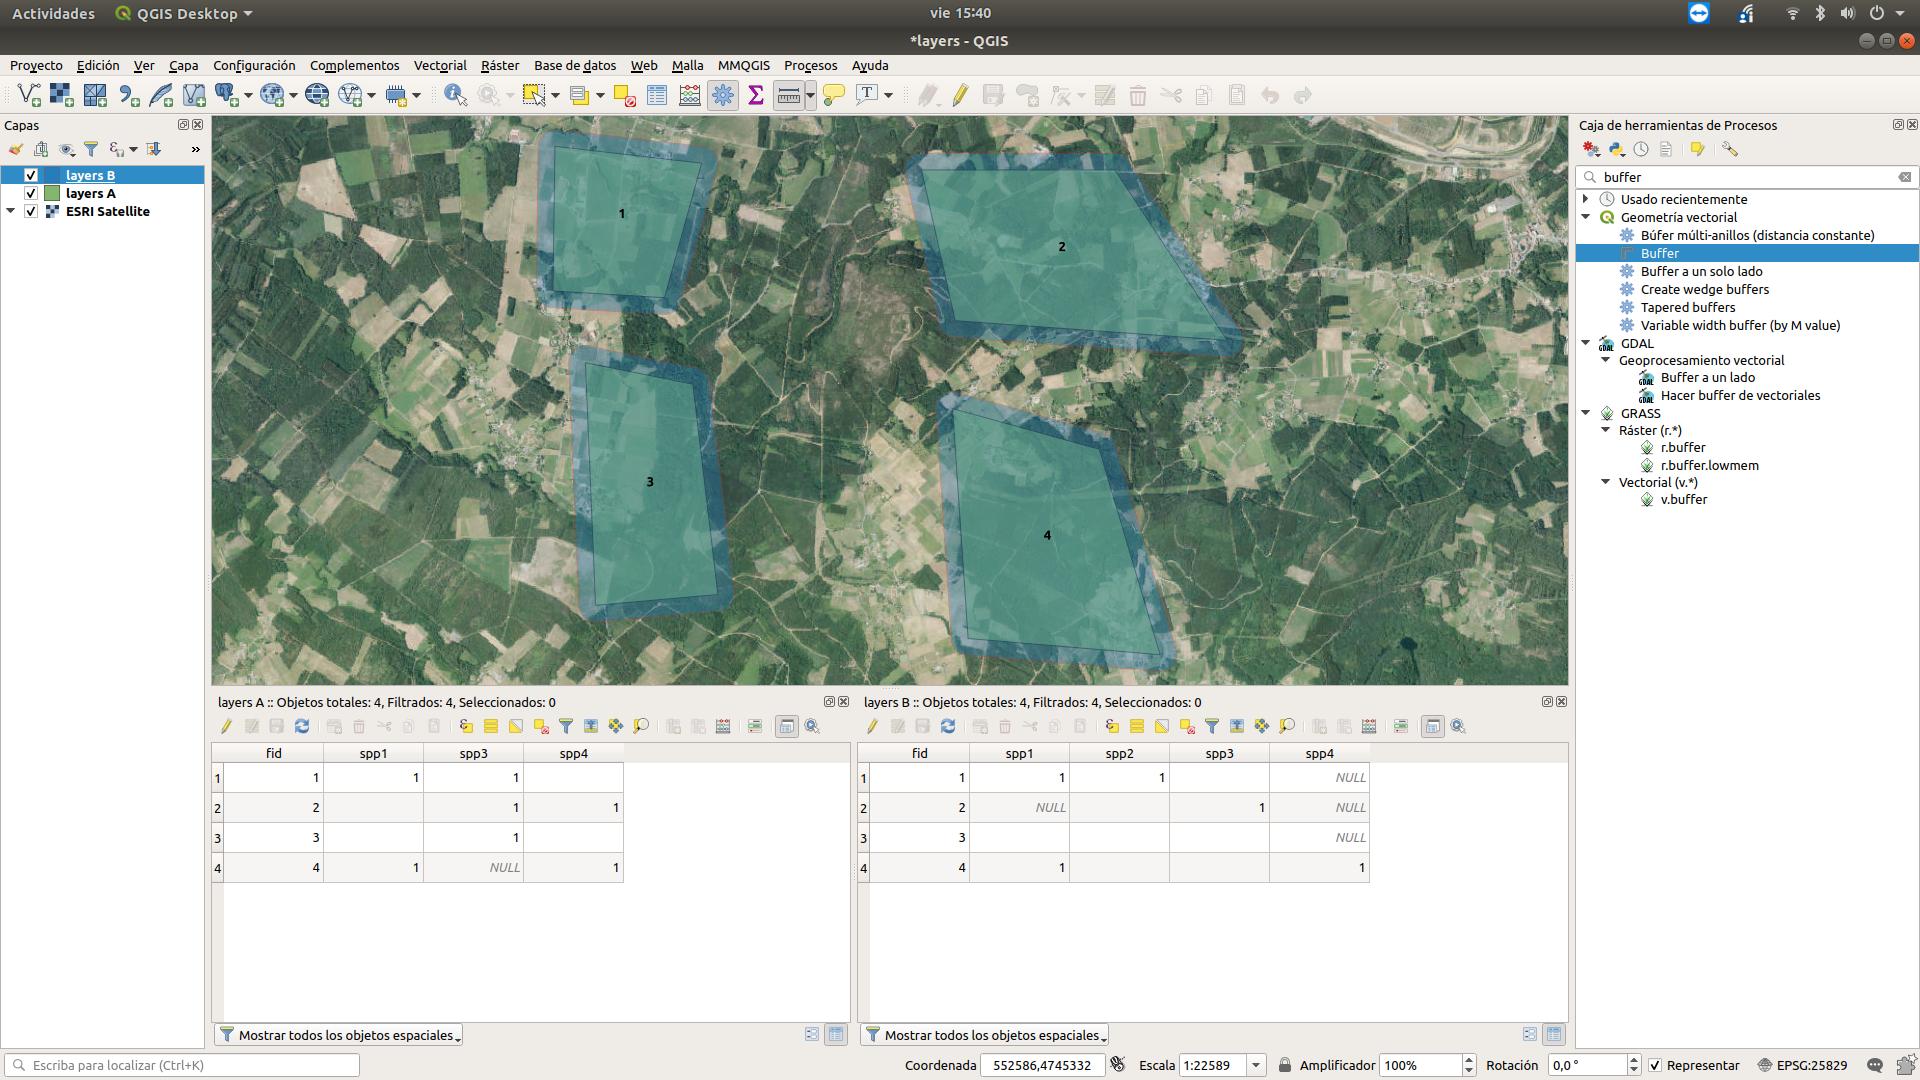Click EPSG:25829 CRS button
The image size is (1920, 1080).
[x=1802, y=1065]
